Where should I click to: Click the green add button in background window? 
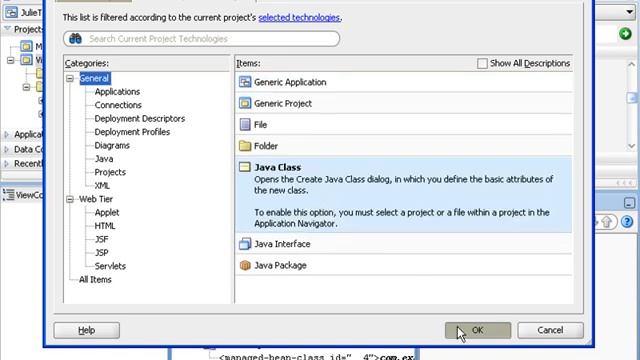click(625, 34)
